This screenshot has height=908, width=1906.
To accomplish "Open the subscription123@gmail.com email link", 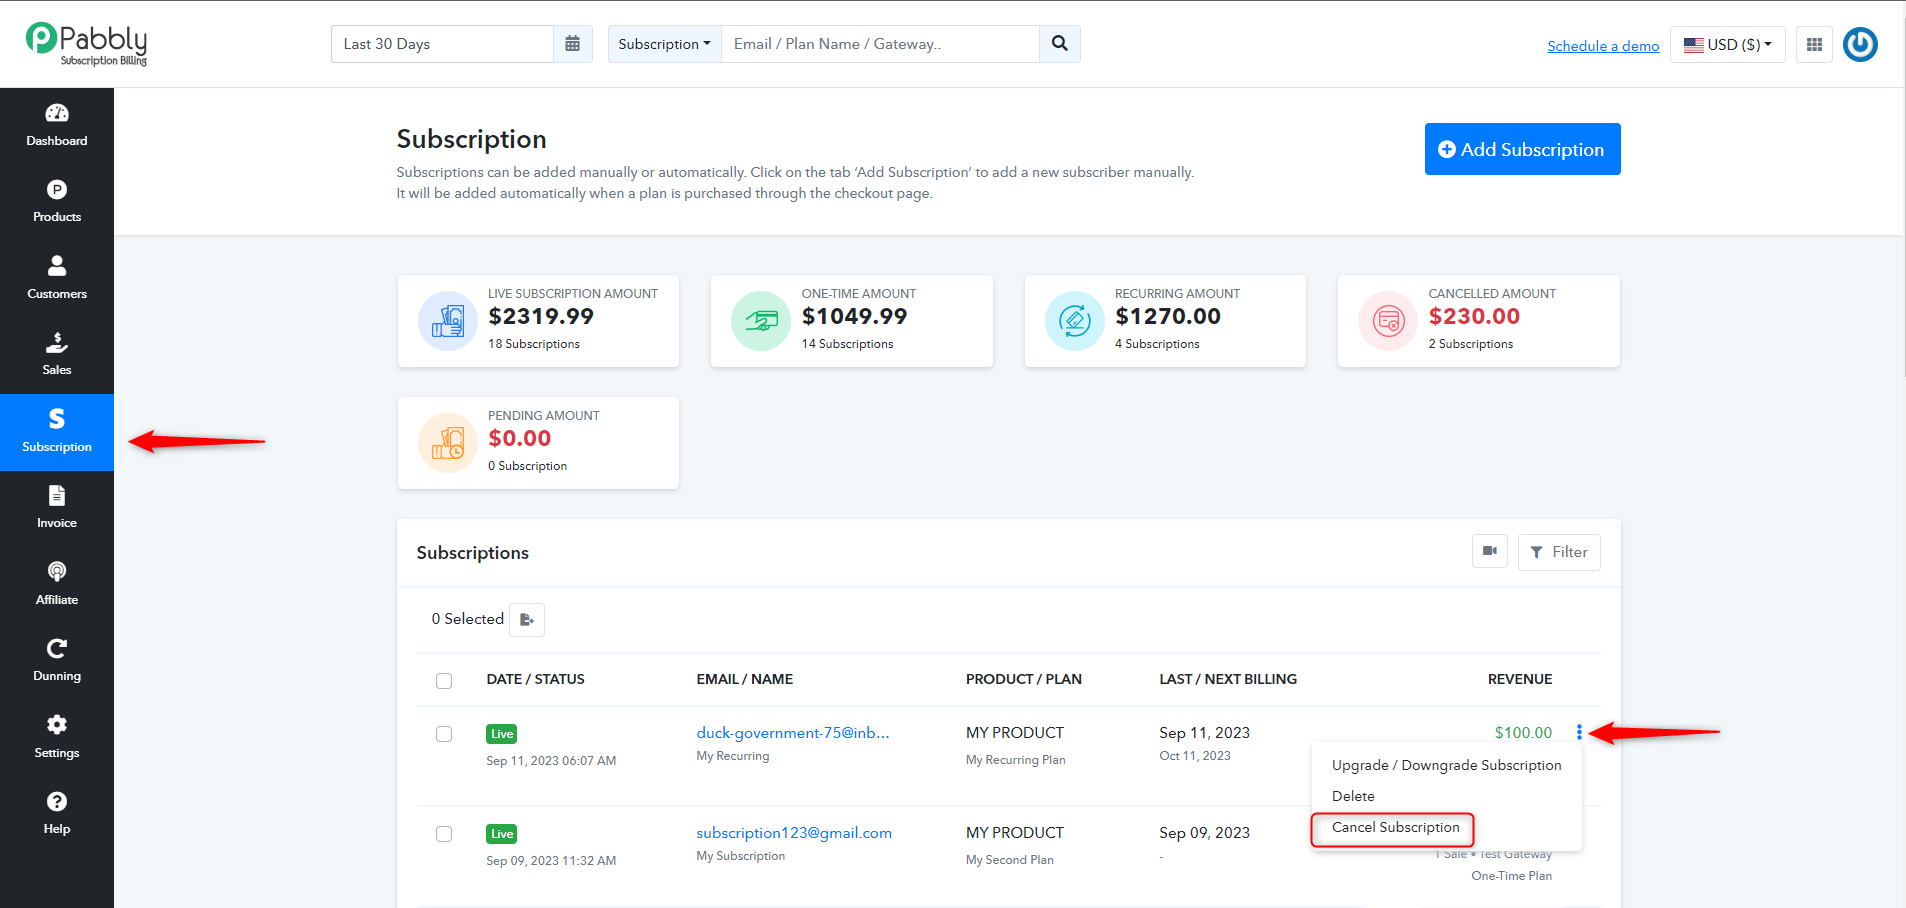I will [794, 833].
